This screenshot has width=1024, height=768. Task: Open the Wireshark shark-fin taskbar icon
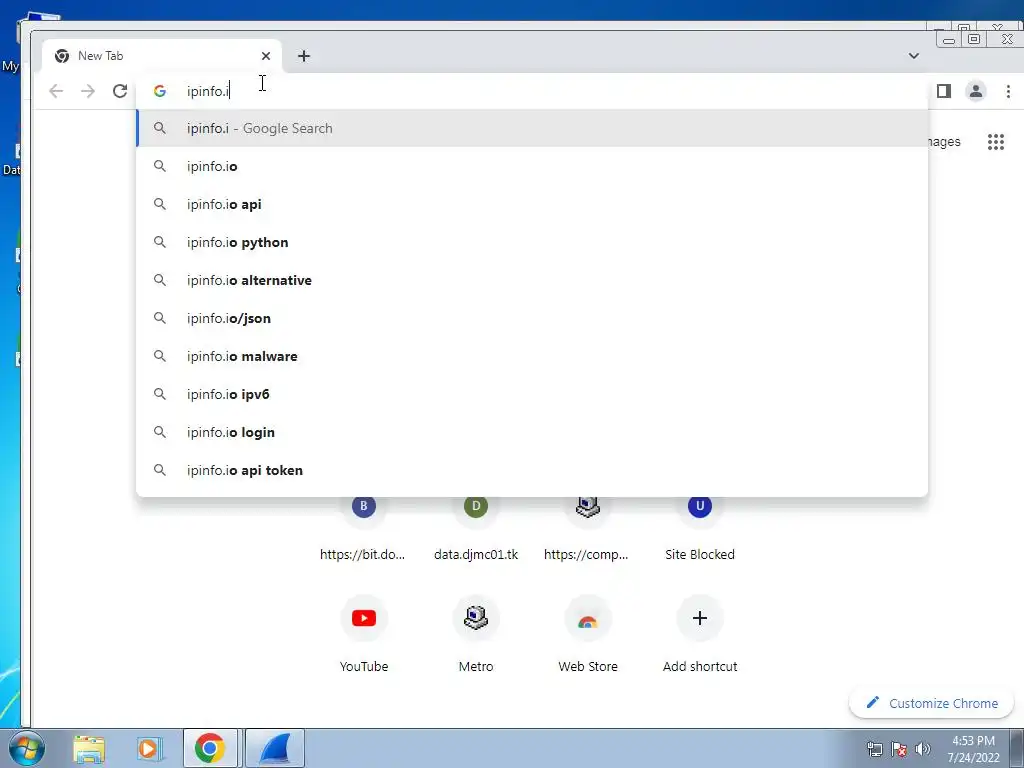pos(275,748)
